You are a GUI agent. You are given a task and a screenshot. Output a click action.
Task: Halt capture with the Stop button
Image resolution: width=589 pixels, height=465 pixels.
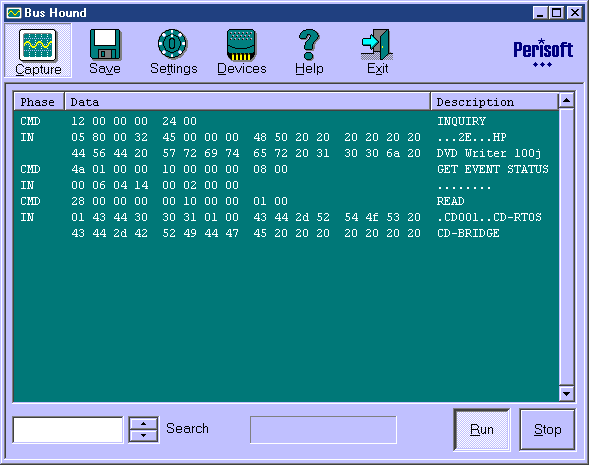point(547,429)
